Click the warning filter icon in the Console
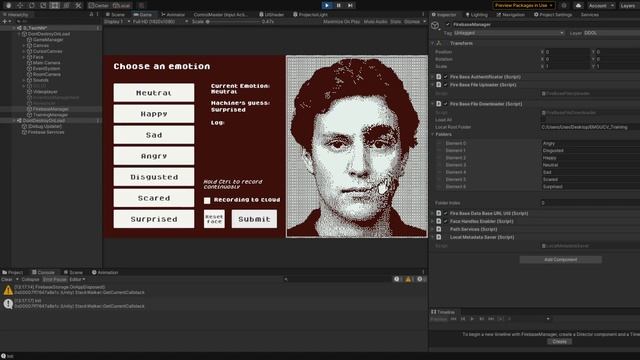 pyautogui.click(x=408, y=279)
